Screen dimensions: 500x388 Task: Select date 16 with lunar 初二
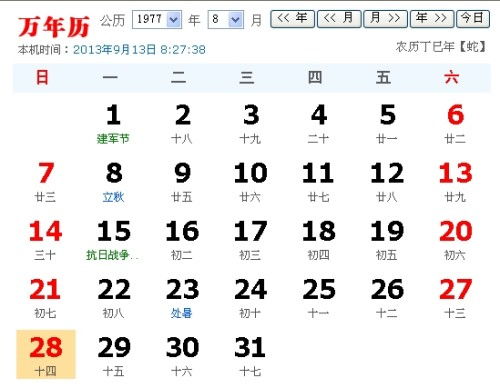tap(182, 240)
